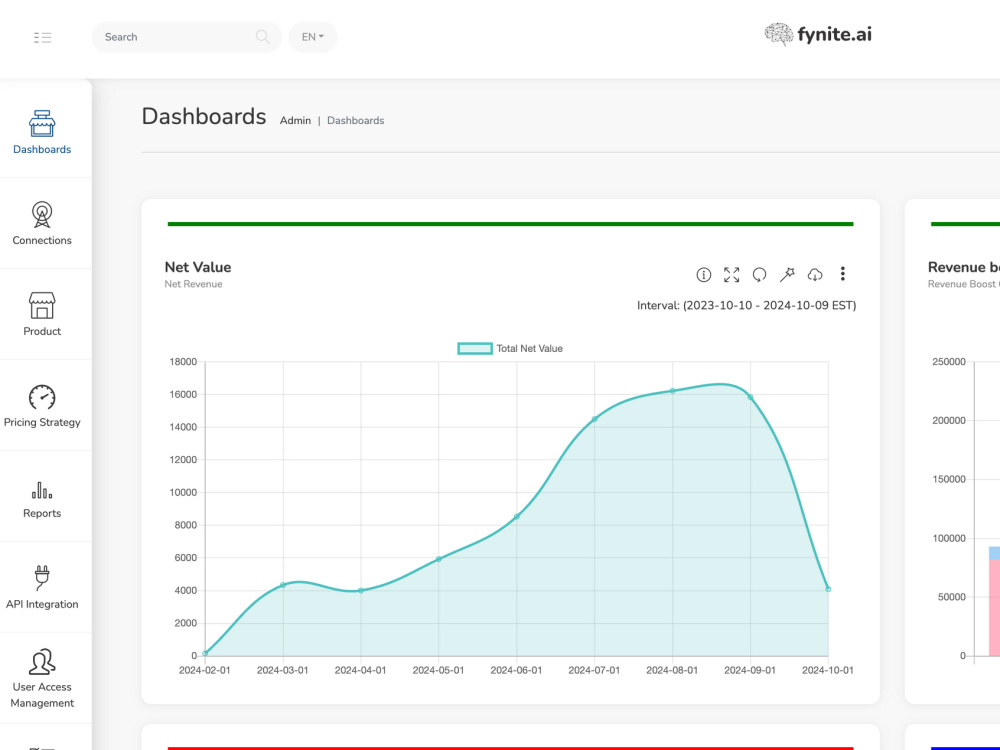Click the fynite.ai logo
This screenshot has height=750, width=1000.
click(818, 34)
